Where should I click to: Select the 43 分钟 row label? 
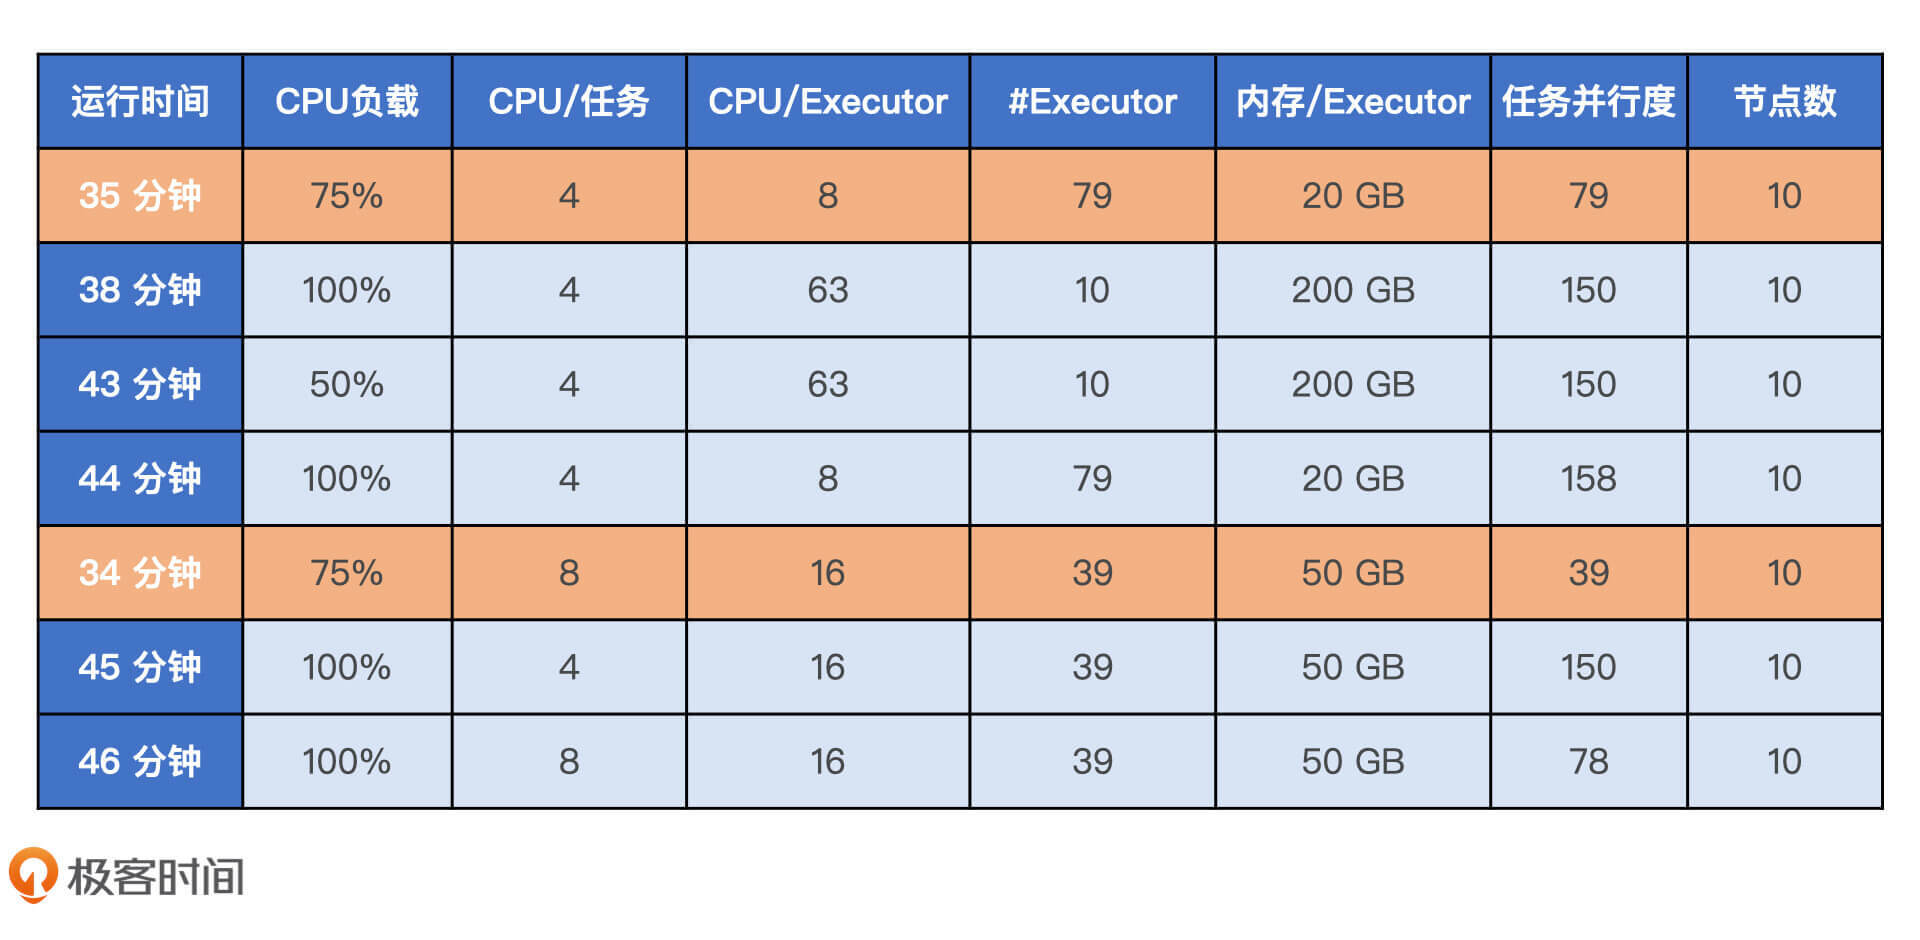coord(140,384)
